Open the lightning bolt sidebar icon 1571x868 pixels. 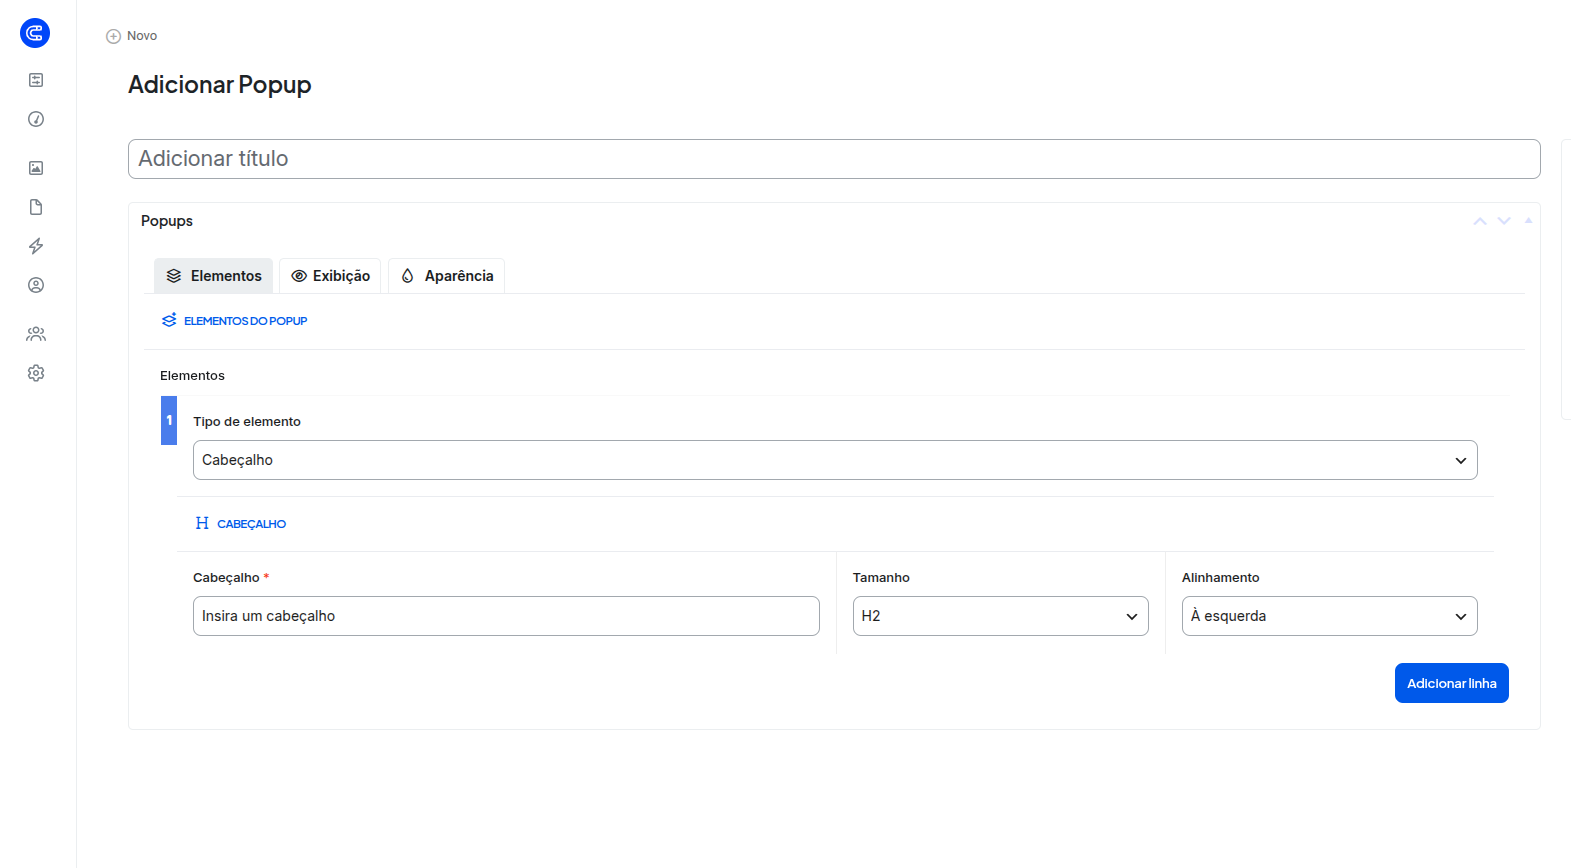click(x=36, y=246)
